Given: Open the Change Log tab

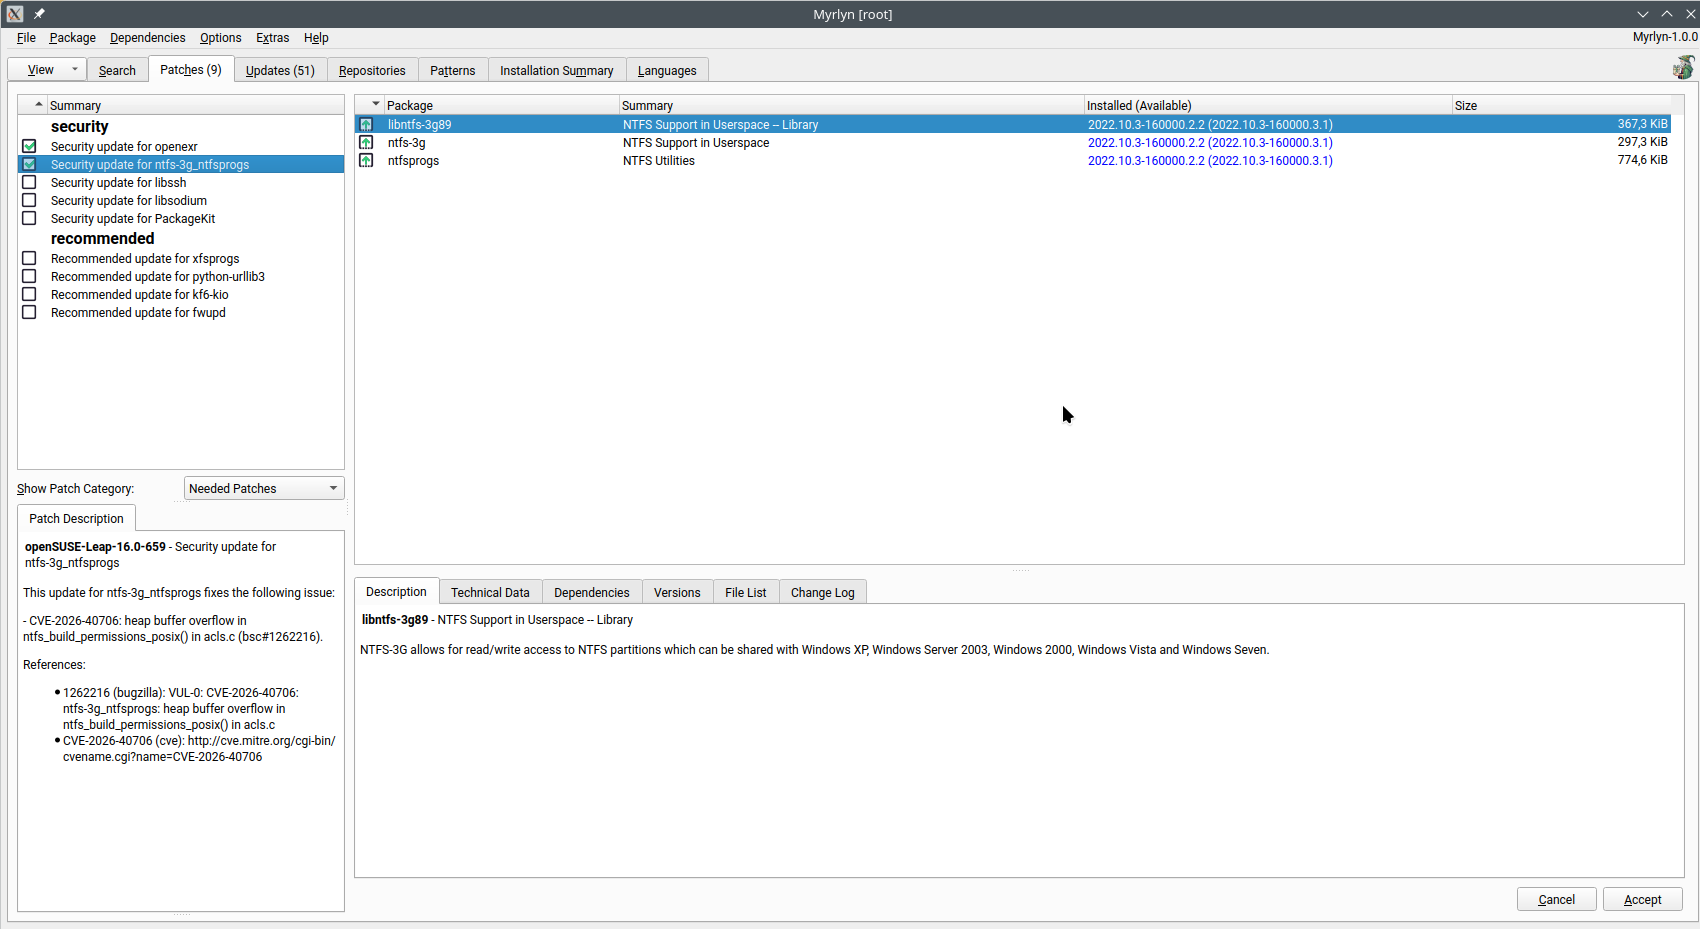Looking at the screenshot, I should click(x=822, y=593).
